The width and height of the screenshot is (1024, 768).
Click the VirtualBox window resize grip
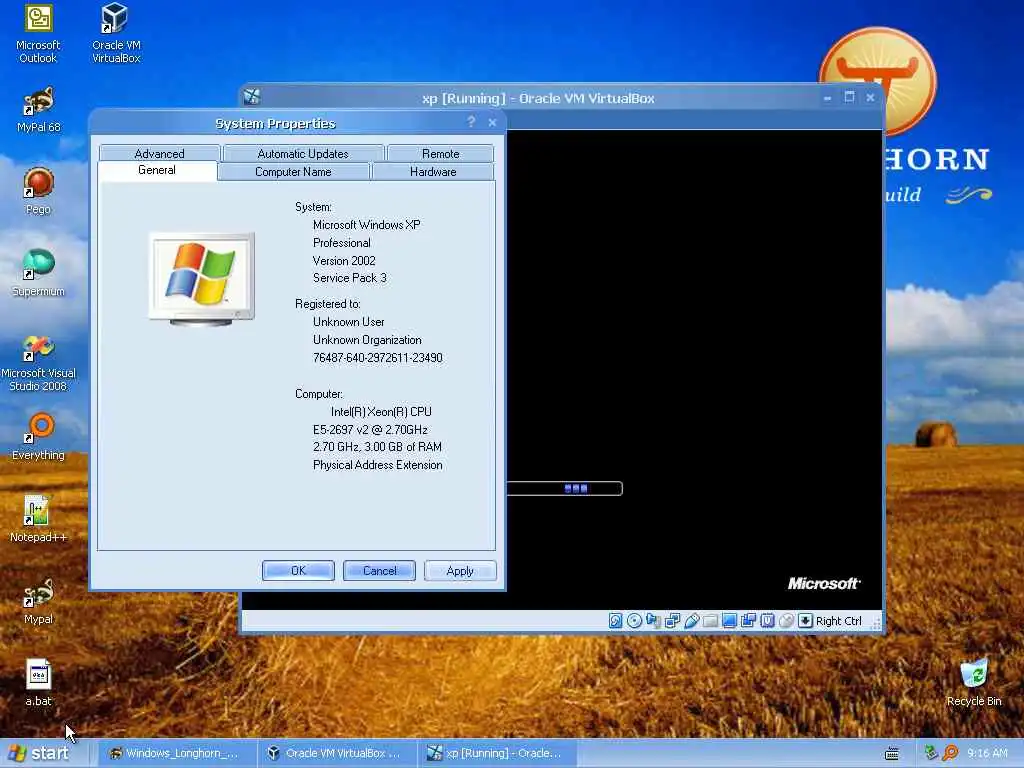[876, 624]
